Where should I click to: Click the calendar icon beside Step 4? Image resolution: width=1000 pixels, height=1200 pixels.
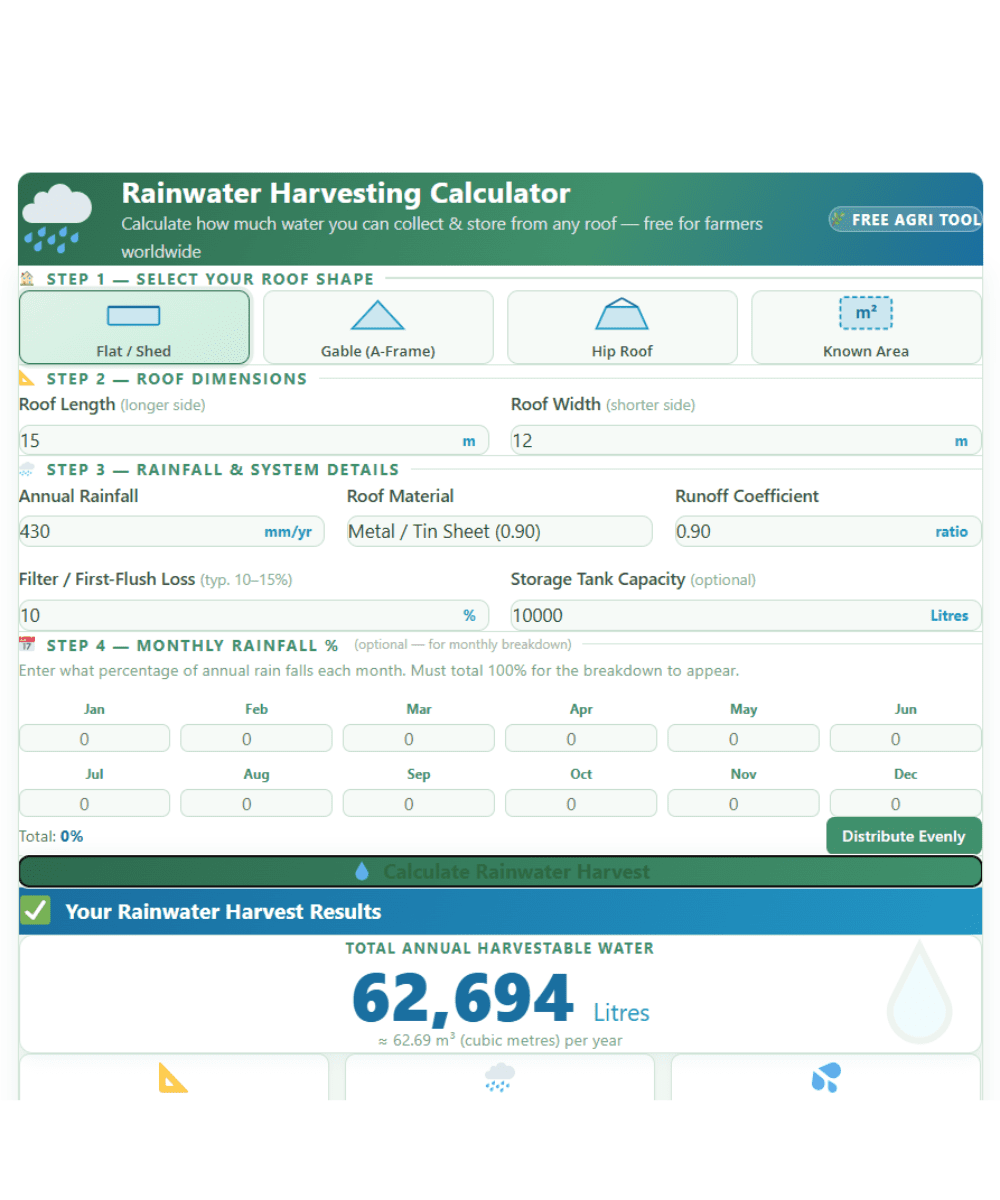(27, 645)
